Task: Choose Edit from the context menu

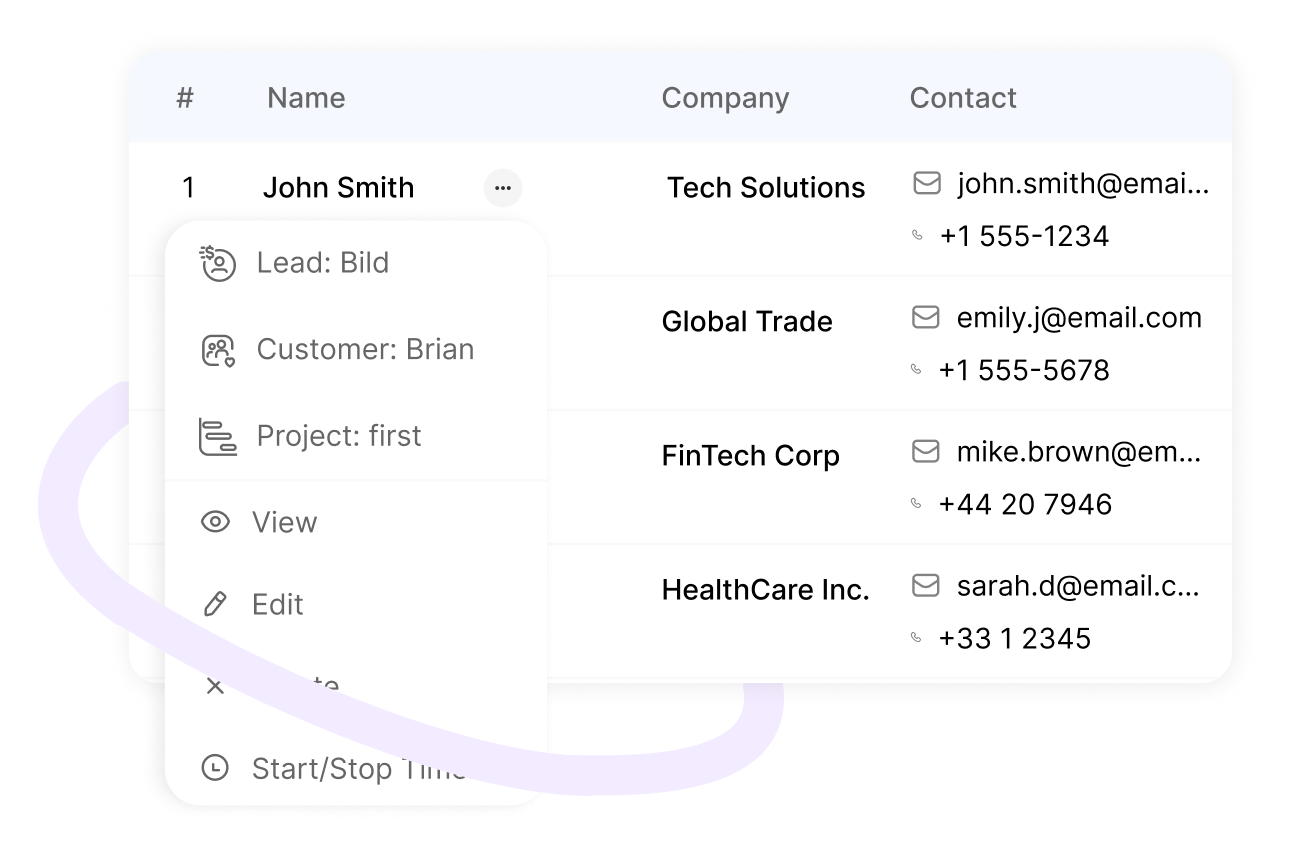Action: pyautogui.click(x=356, y=604)
